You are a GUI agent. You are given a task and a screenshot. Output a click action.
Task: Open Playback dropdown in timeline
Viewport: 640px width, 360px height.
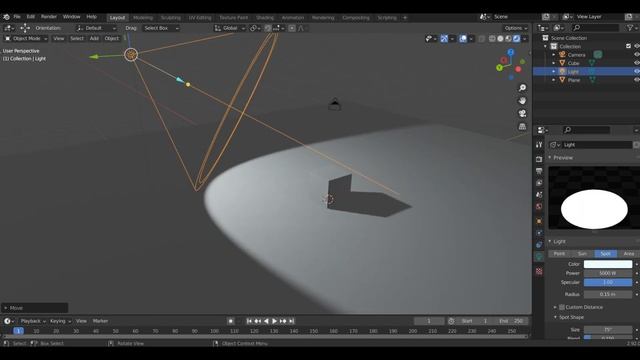click(33, 321)
